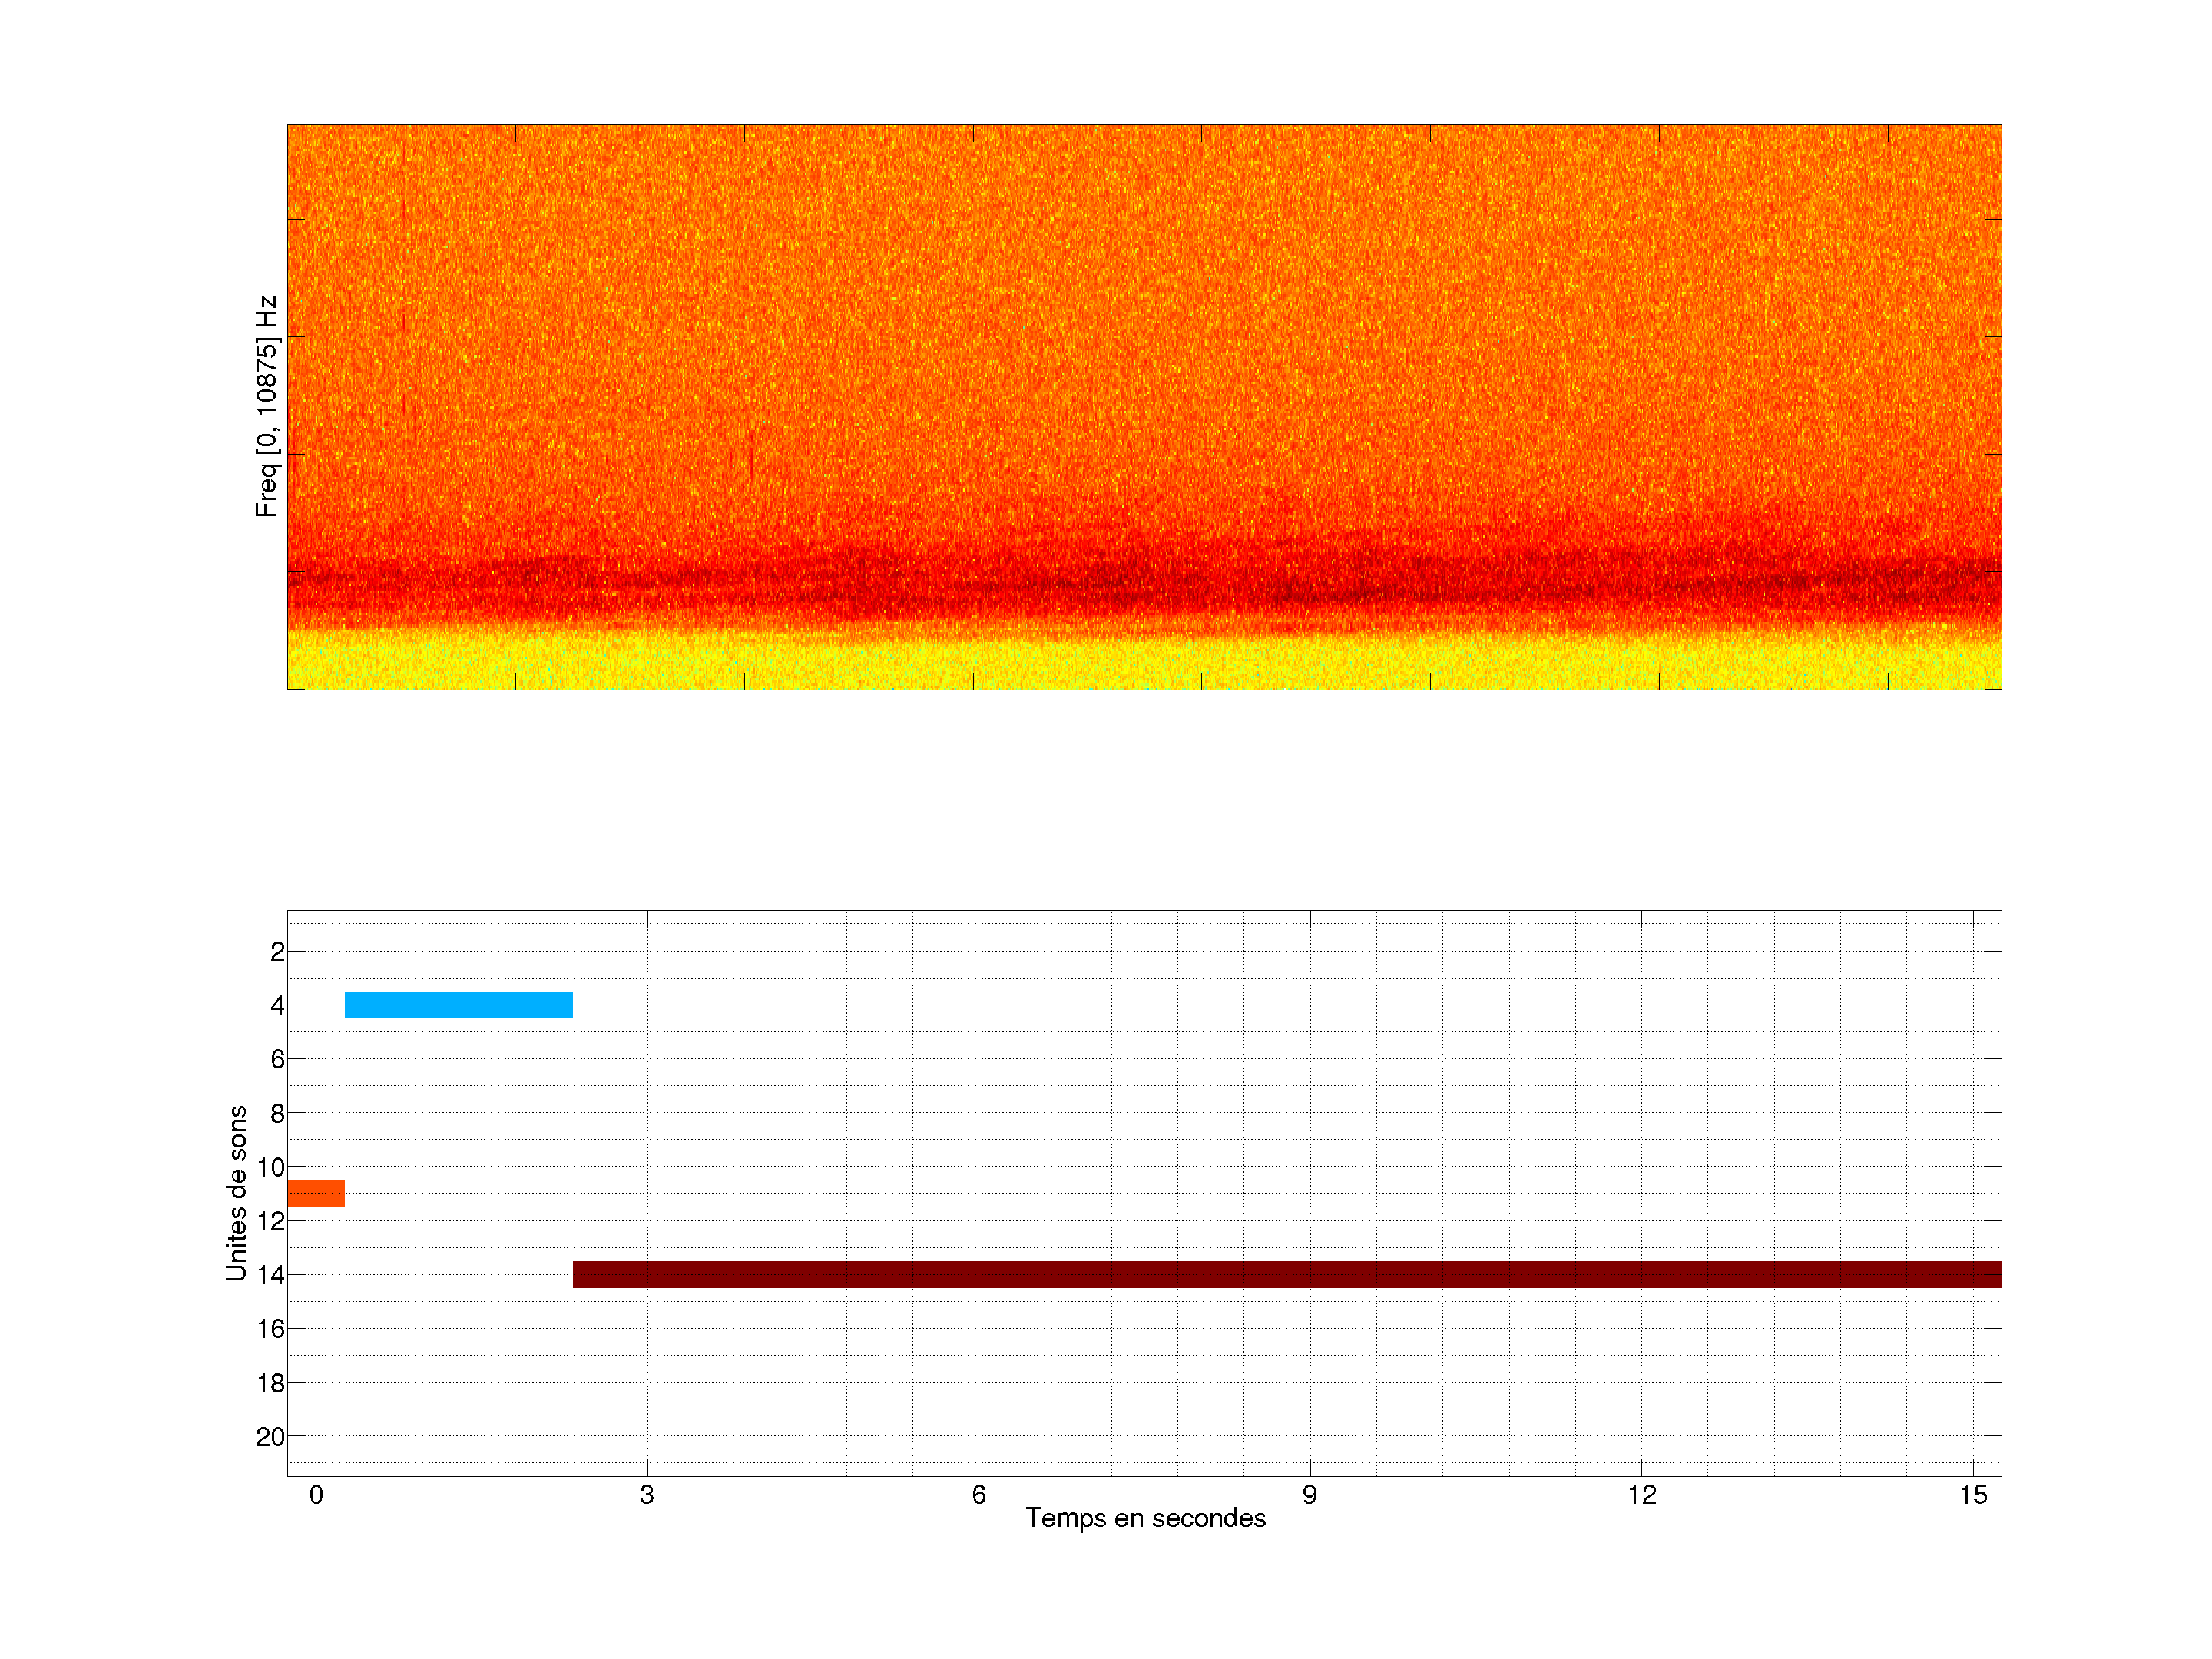Click the x-axis tick label 6

[x=978, y=1495]
